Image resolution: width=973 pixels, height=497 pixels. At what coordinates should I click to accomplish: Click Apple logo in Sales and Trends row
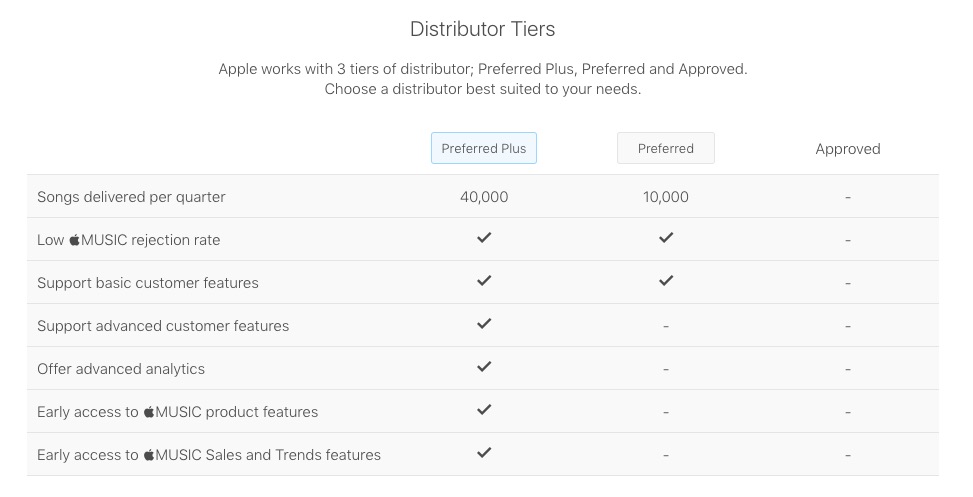coord(149,454)
